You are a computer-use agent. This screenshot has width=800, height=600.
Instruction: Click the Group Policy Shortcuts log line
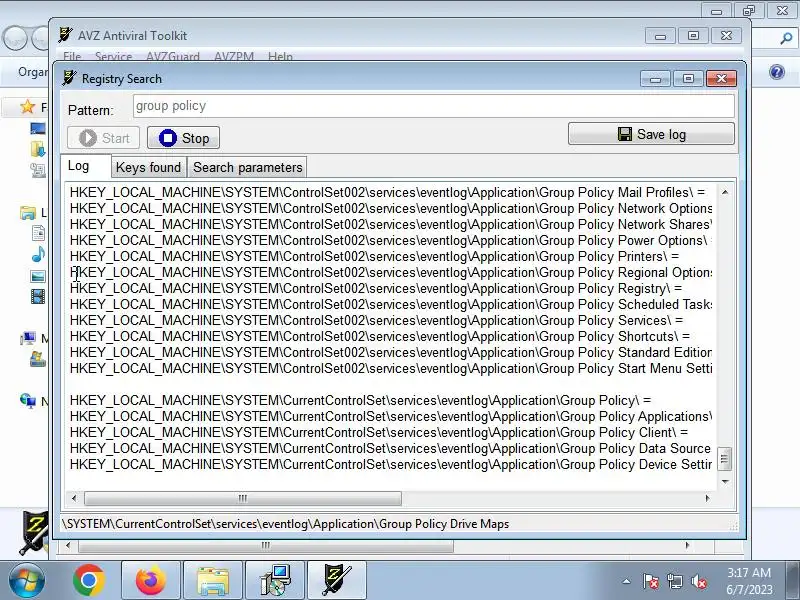click(380, 337)
